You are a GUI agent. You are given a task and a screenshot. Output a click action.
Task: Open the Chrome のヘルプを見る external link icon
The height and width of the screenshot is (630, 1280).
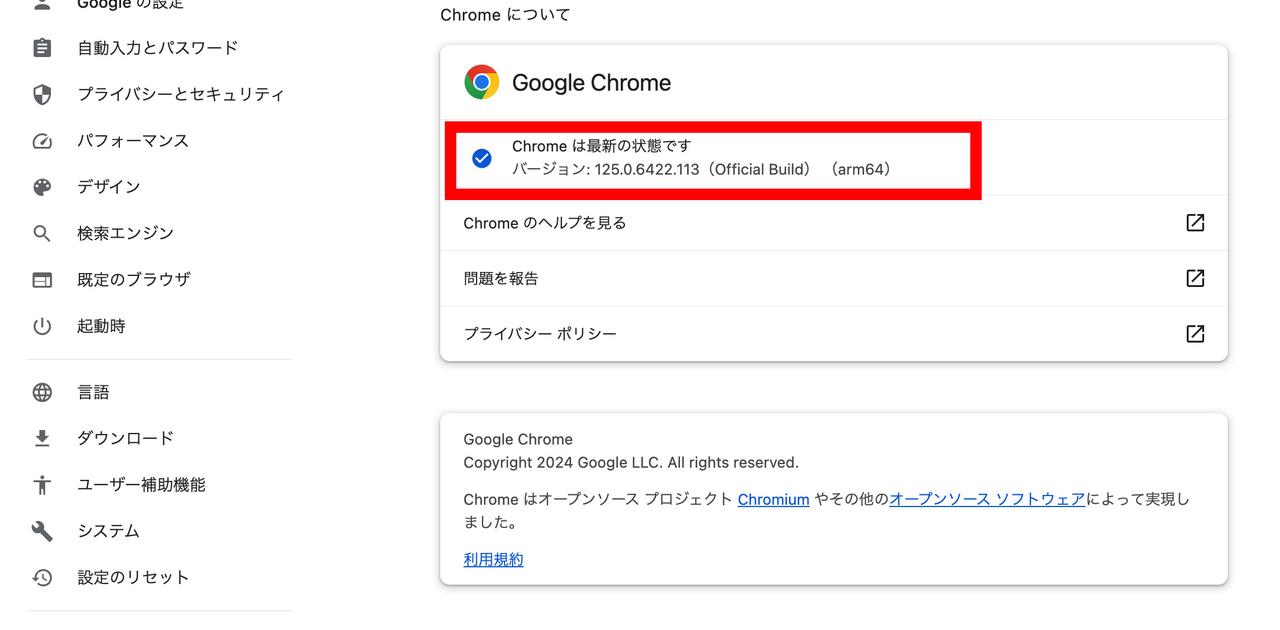tap(1195, 223)
